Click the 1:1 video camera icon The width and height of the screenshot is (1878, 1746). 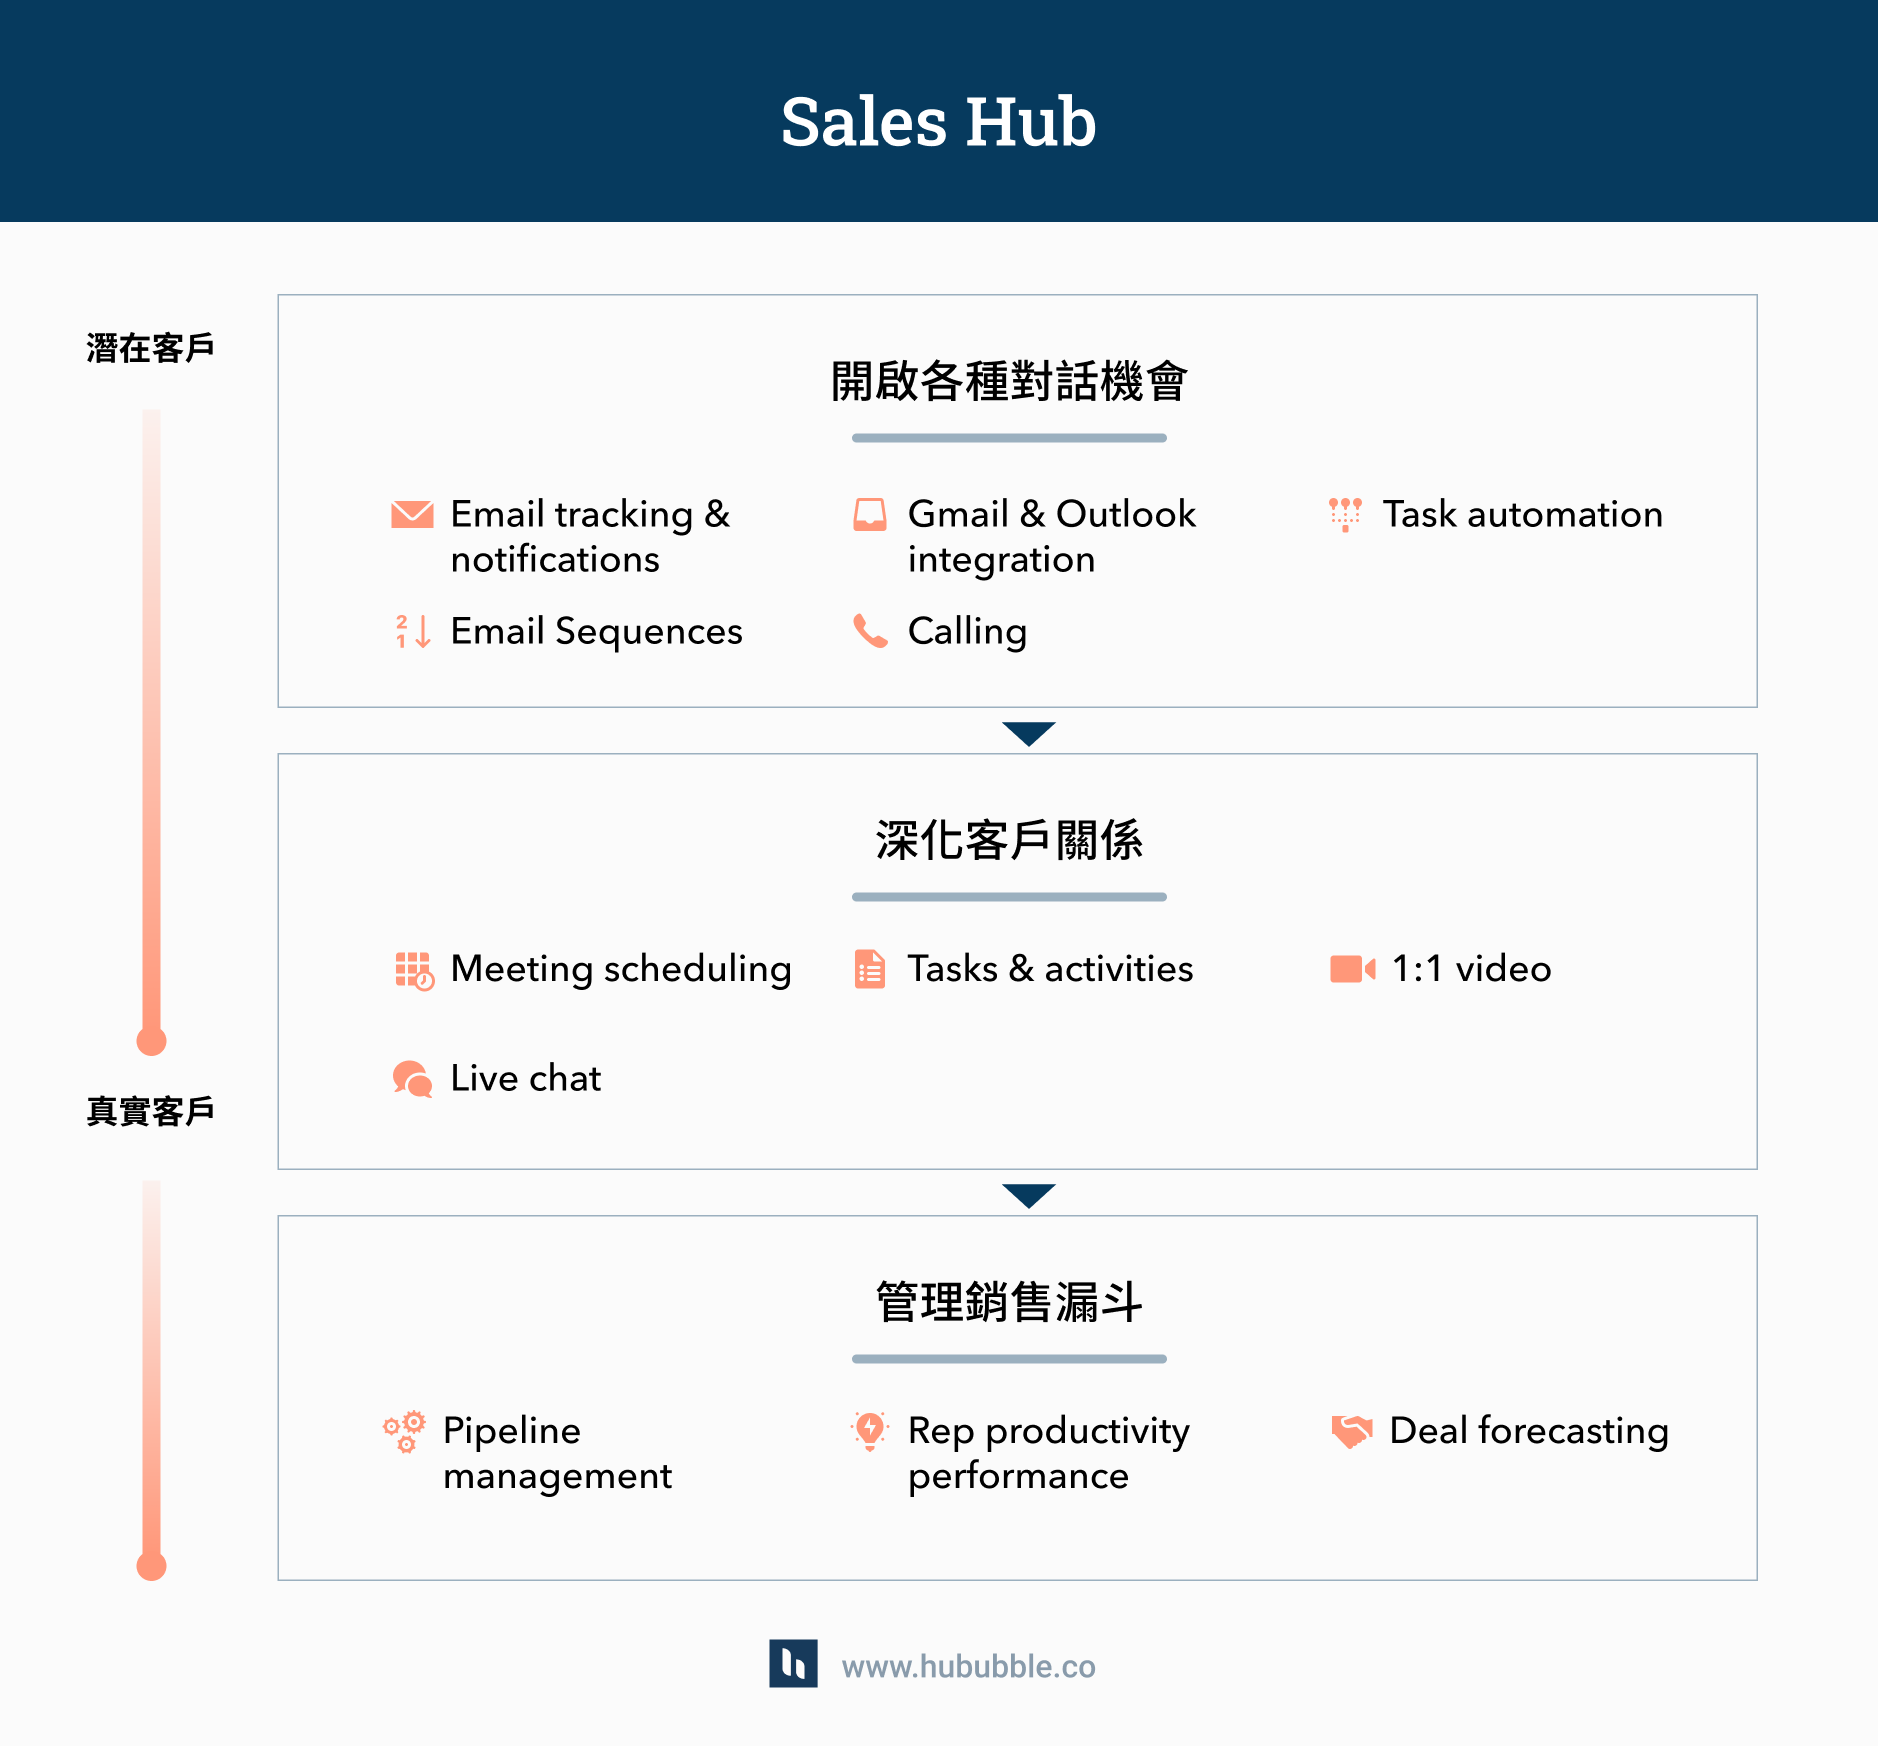click(x=1352, y=969)
